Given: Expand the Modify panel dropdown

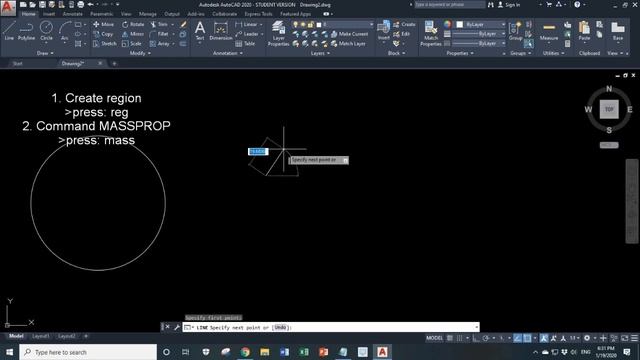Looking at the screenshot, I should [x=140, y=53].
